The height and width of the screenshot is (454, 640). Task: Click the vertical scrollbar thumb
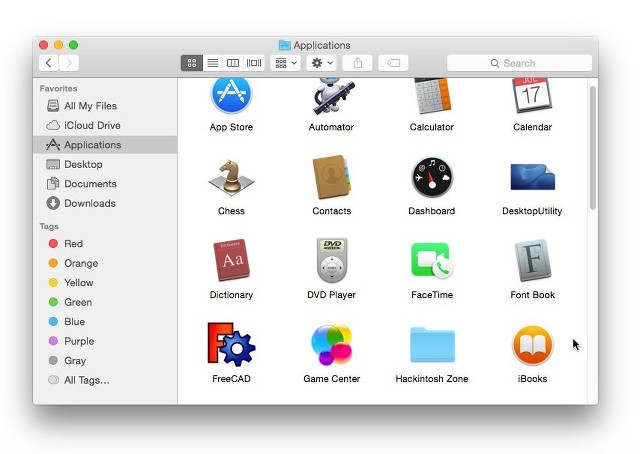pos(593,148)
